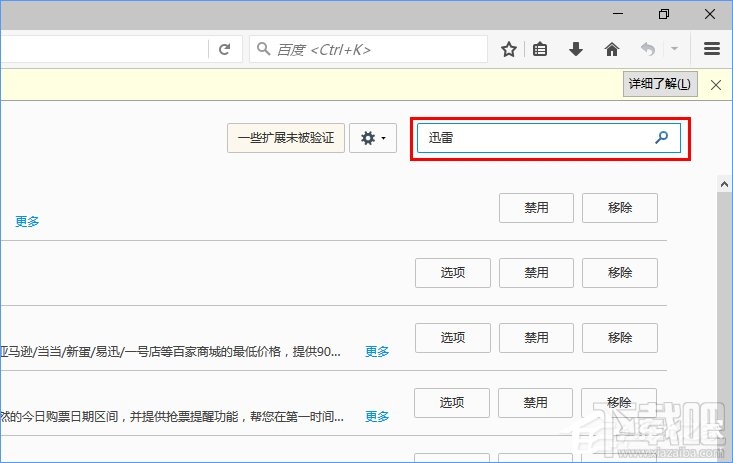Open the gear tools dropdown for add-ons

point(373,138)
